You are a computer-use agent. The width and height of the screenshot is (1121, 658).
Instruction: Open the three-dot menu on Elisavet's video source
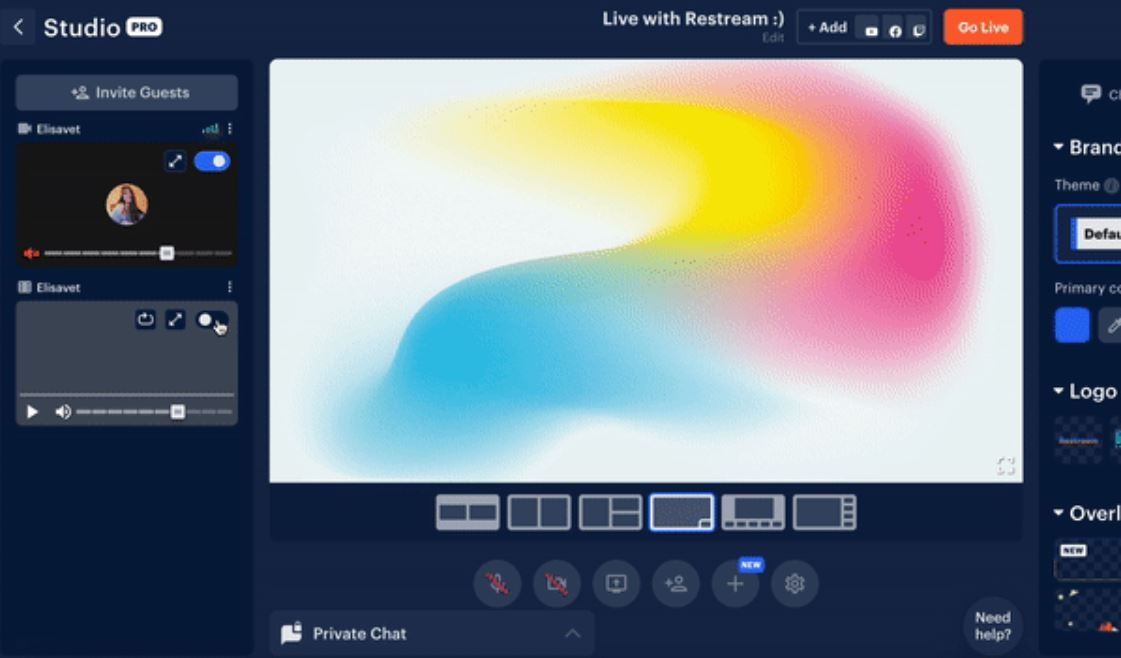pos(232,287)
